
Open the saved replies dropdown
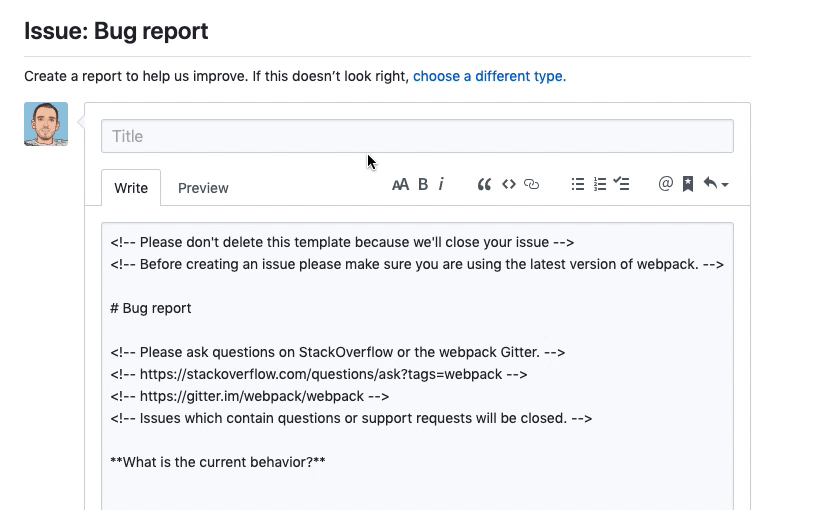(715, 184)
